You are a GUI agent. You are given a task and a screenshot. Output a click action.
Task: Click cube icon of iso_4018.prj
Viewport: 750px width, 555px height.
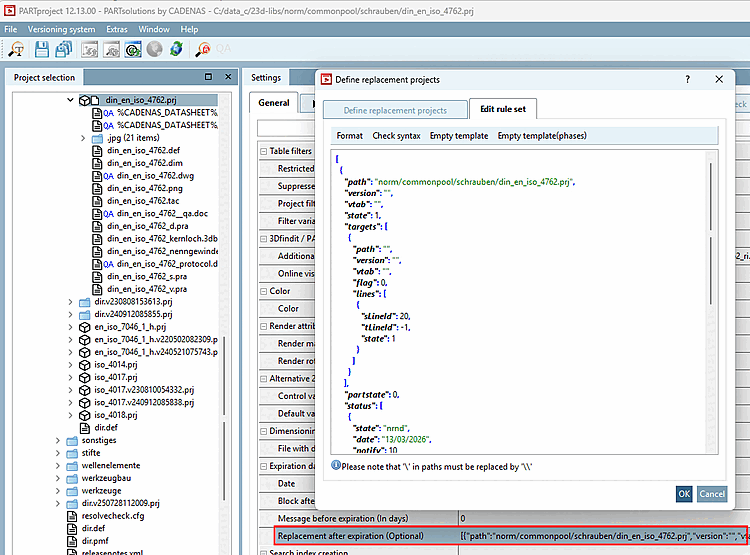85,415
